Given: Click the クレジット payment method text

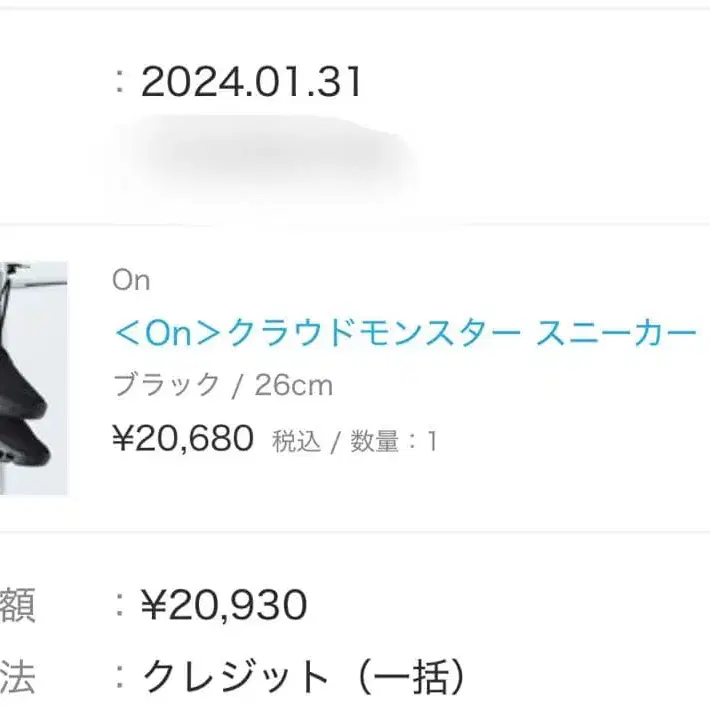Looking at the screenshot, I should [236, 678].
